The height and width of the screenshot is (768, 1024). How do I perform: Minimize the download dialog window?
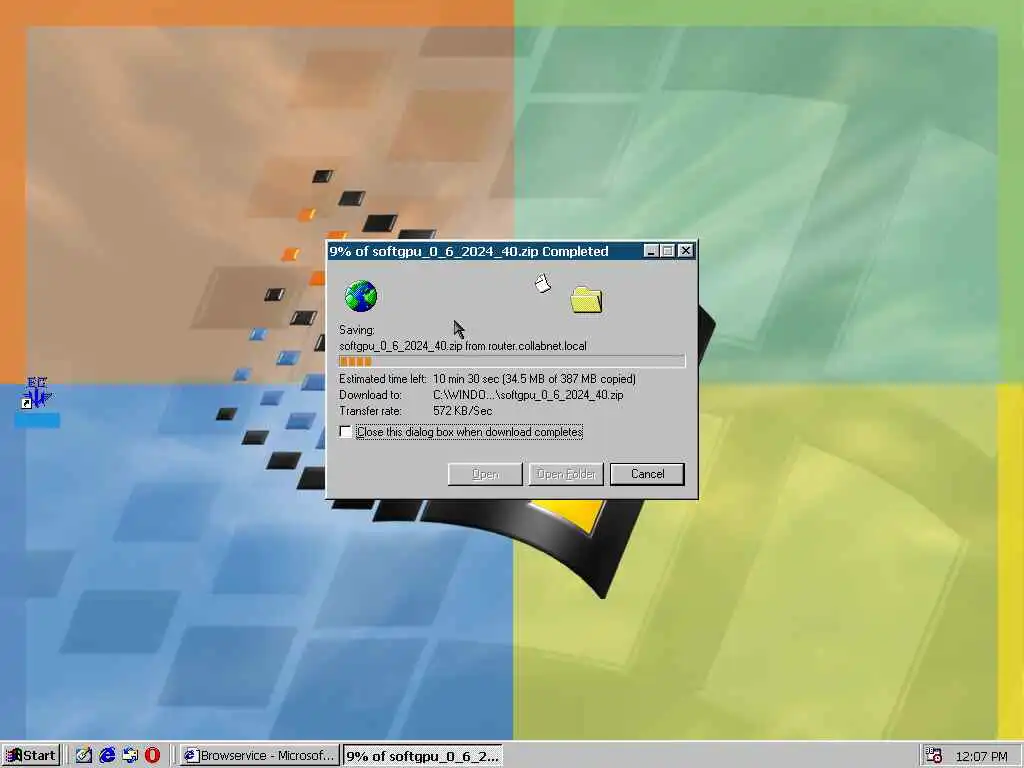pyautogui.click(x=650, y=251)
